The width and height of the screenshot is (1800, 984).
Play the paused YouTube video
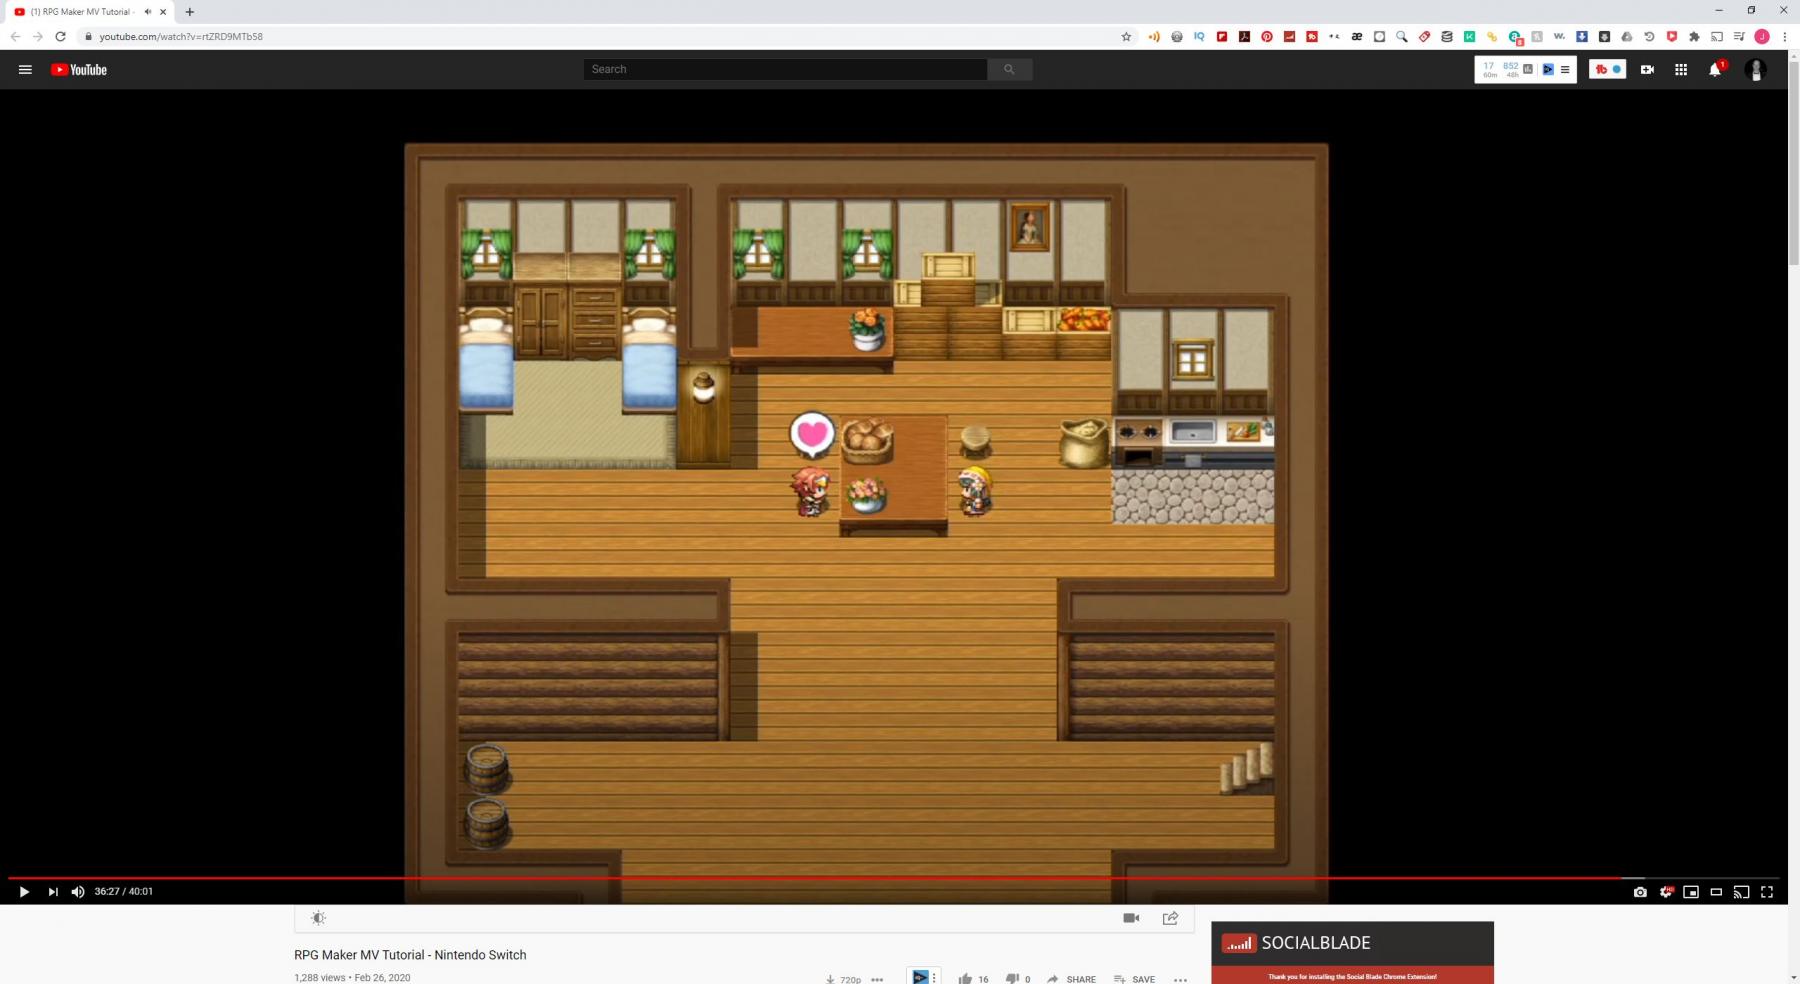[24, 892]
